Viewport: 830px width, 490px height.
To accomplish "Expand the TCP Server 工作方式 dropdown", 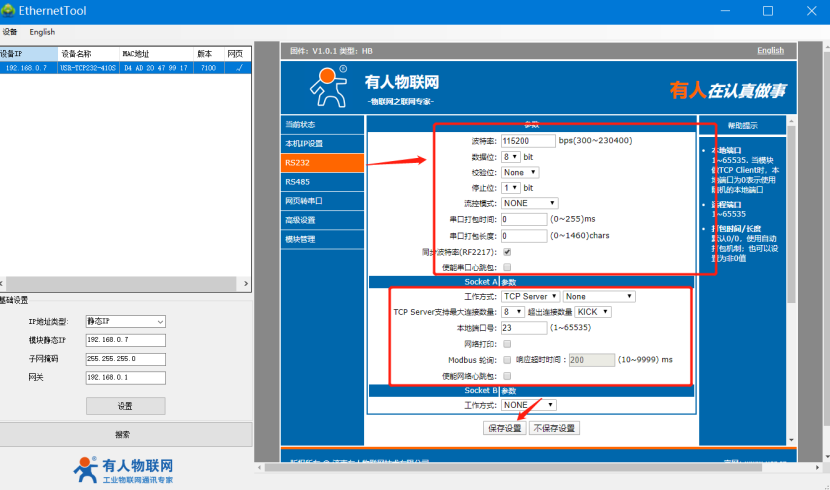I will tap(529, 296).
